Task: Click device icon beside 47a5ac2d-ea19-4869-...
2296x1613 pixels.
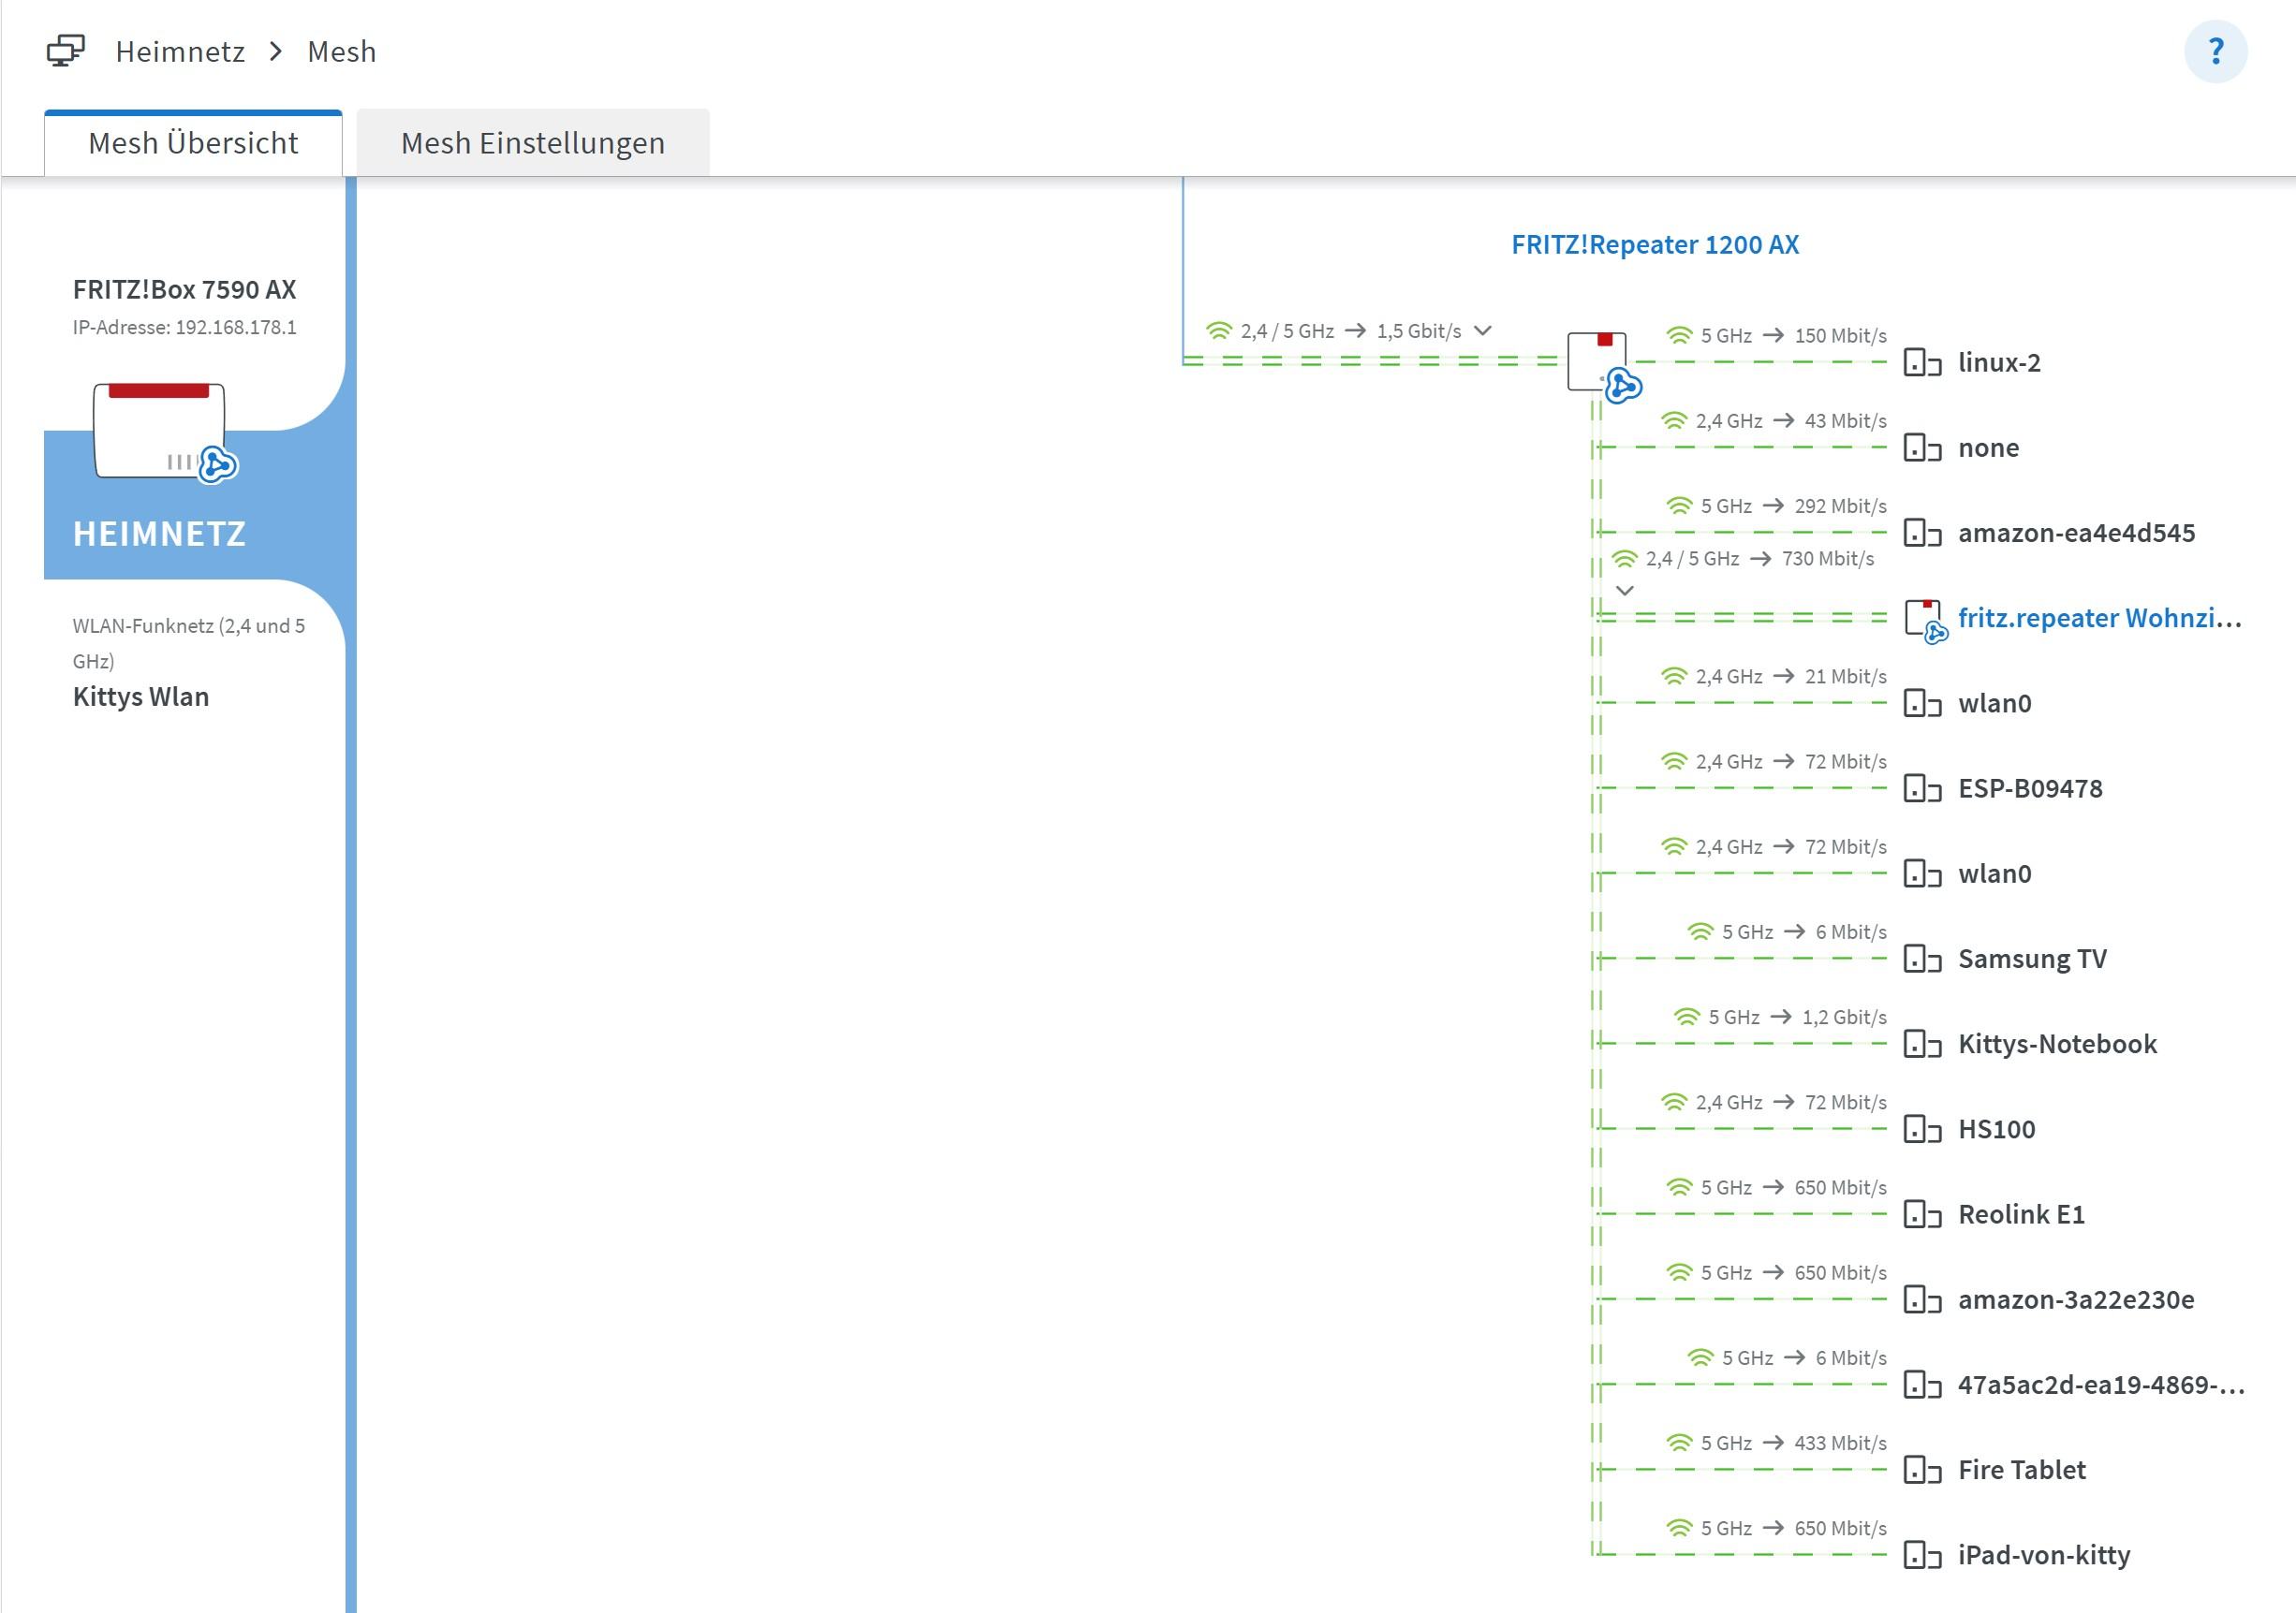Action: tap(1922, 1384)
